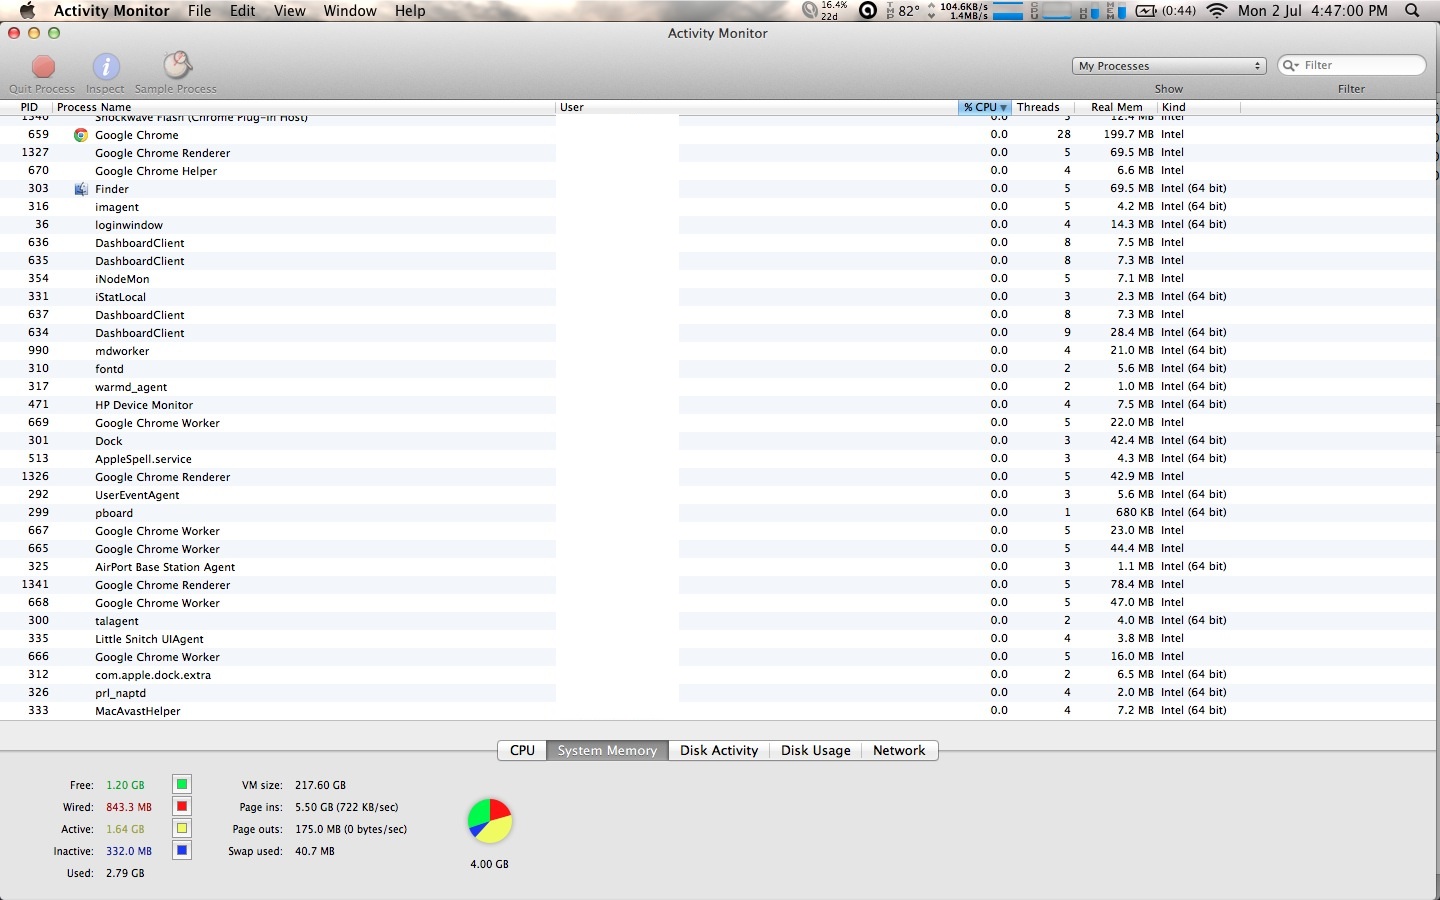Select the loginwindow process row
The height and width of the screenshot is (900, 1440).
[720, 225]
